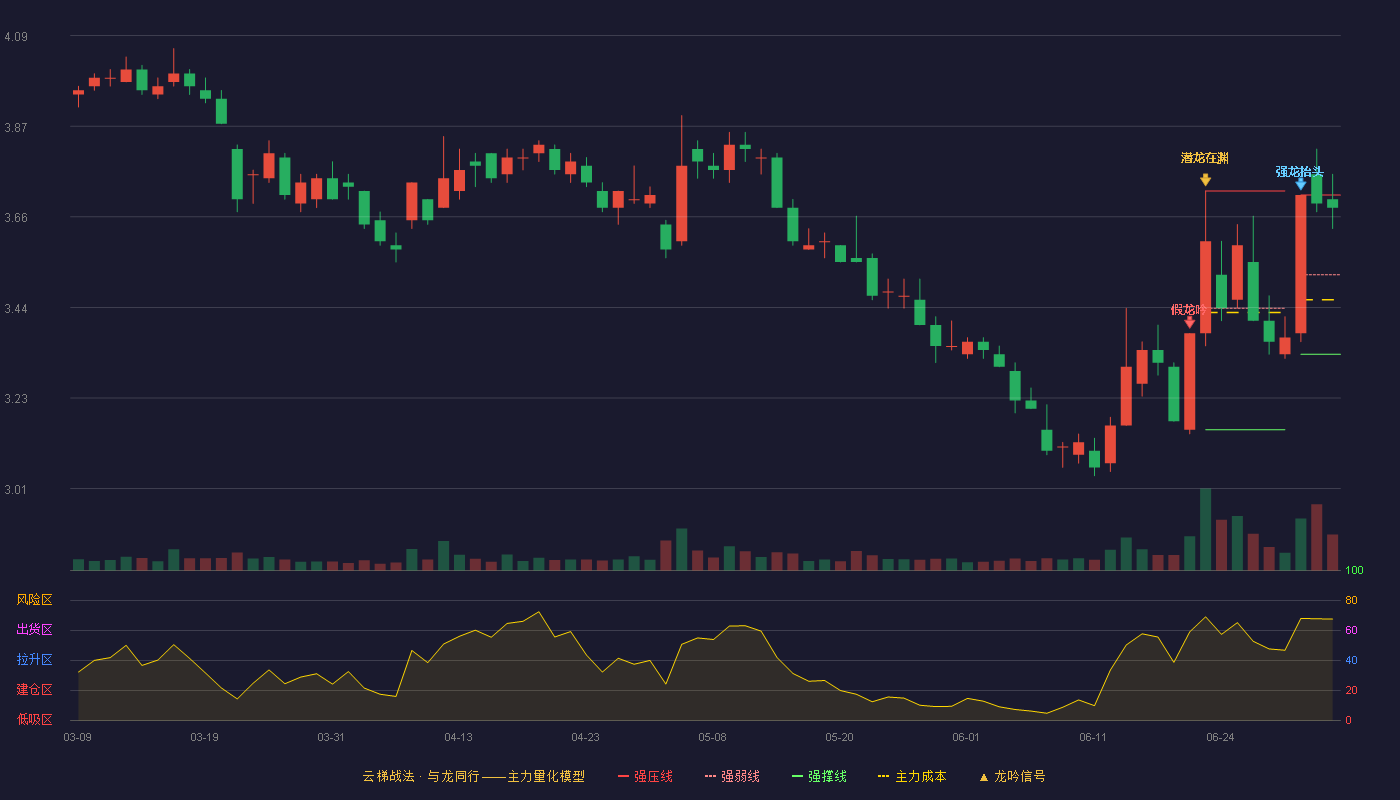Click the 3.23 price axis label

[16, 399]
